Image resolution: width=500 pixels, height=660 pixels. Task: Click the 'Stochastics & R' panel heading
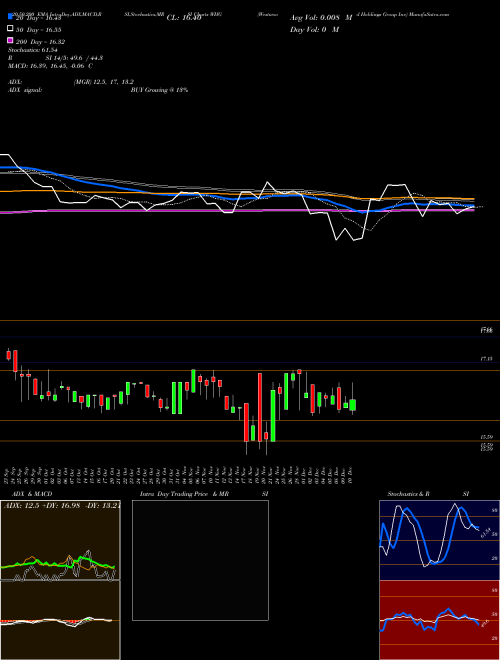(409, 494)
